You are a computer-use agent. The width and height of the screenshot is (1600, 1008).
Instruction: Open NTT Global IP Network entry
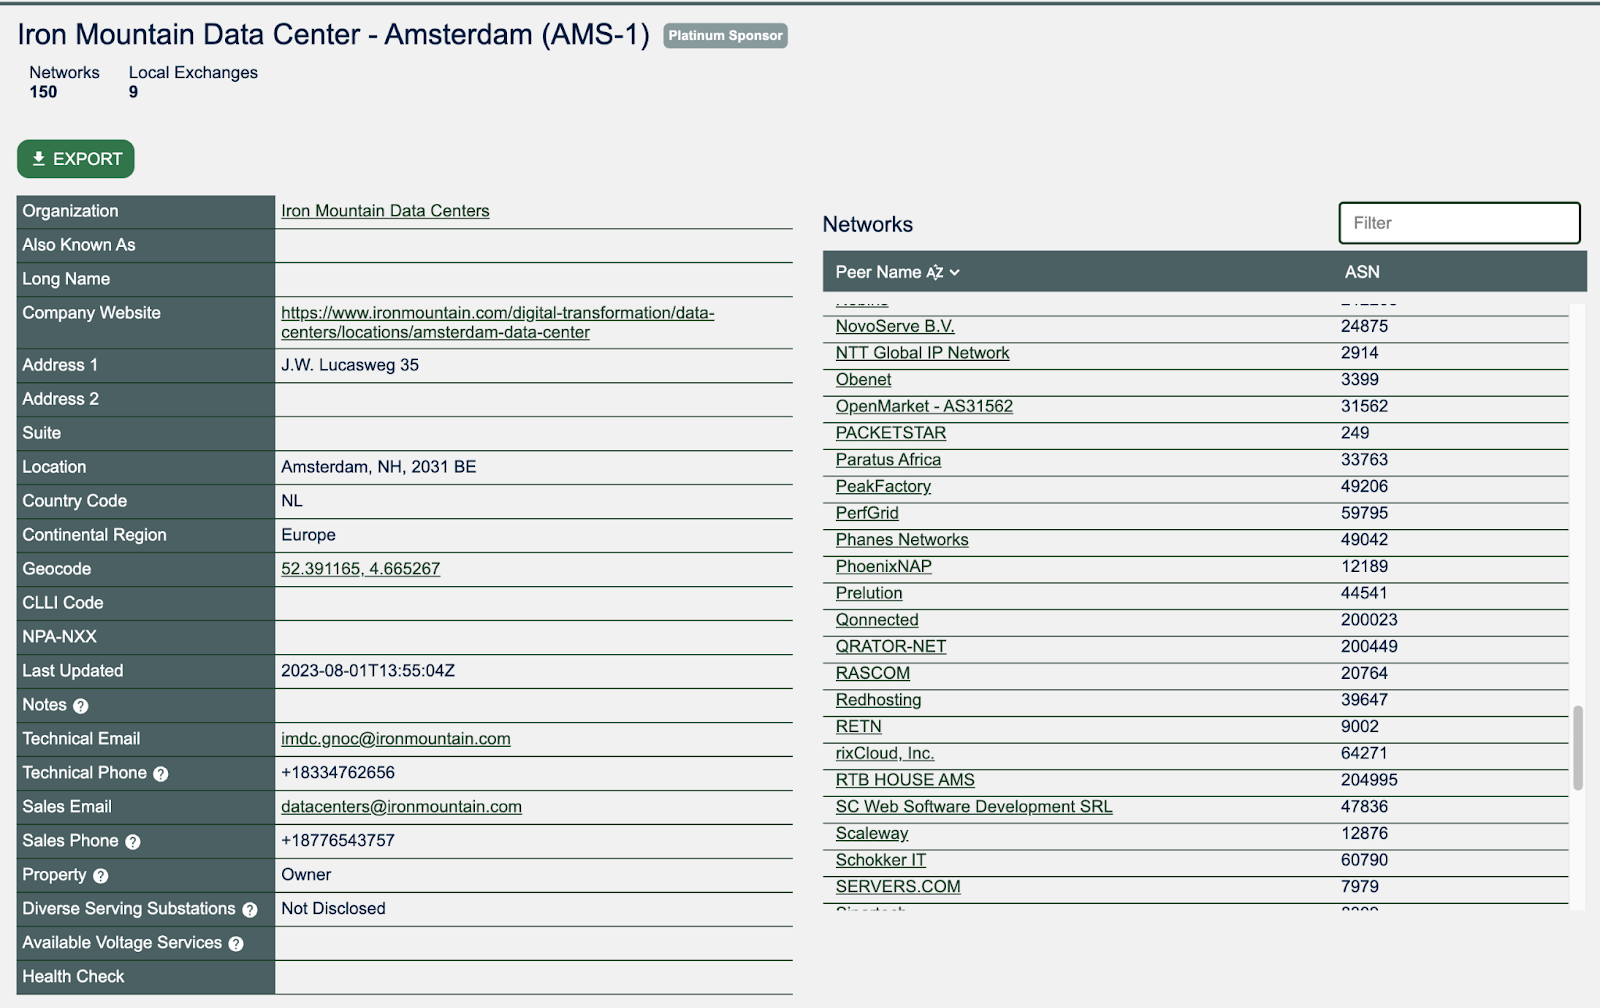point(922,353)
